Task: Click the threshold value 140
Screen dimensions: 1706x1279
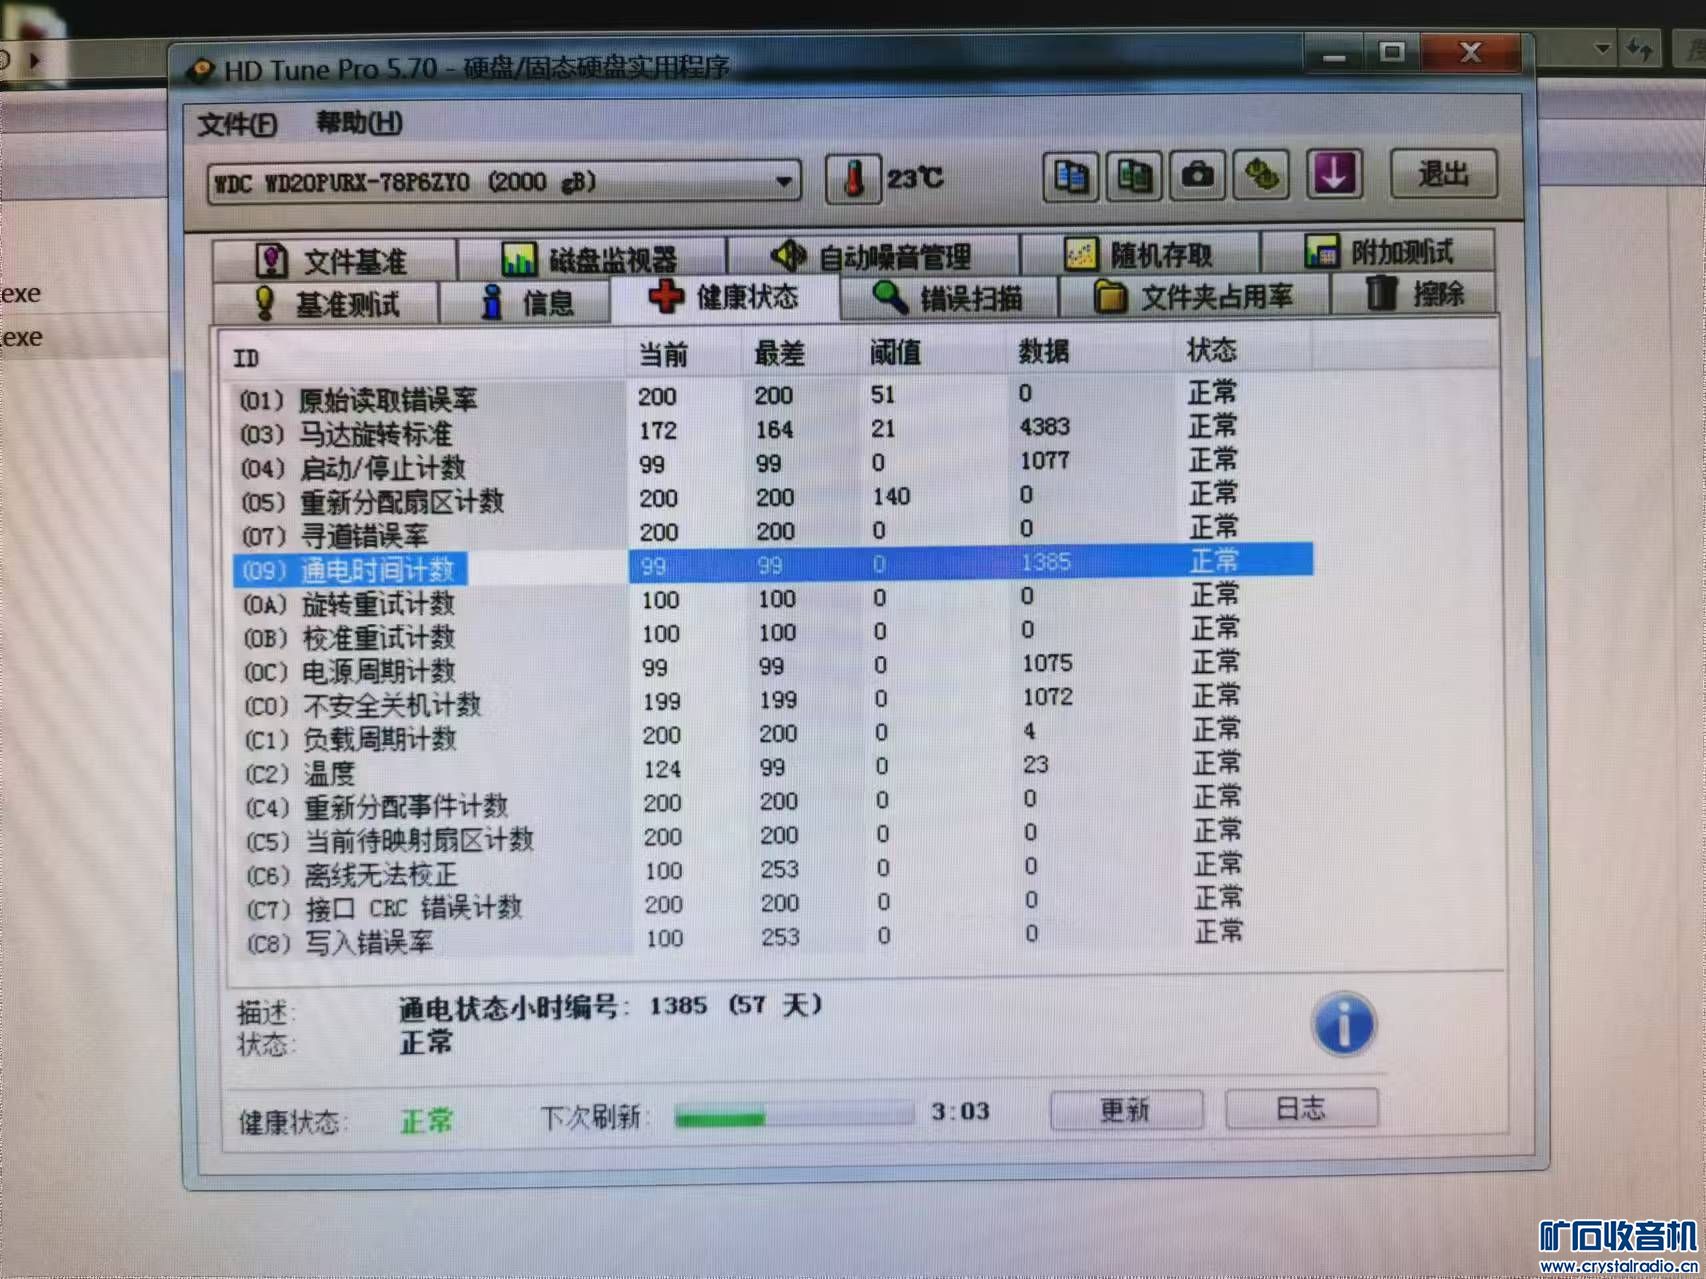Action: point(890,496)
